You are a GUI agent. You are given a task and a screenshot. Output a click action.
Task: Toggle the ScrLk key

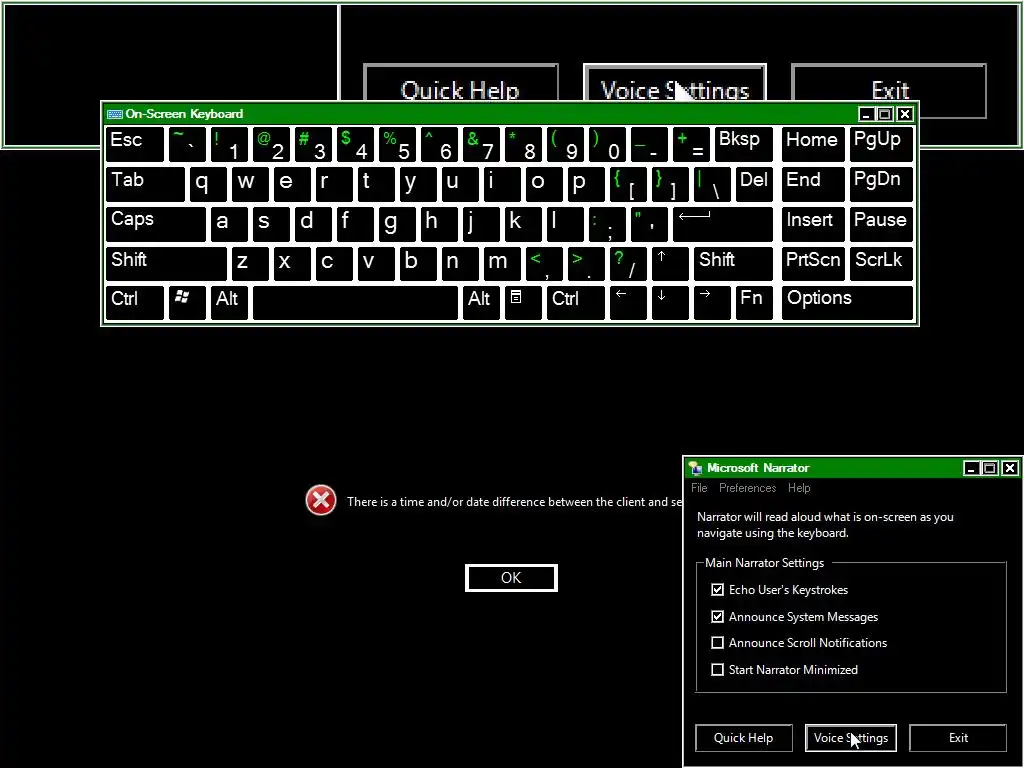882,264
